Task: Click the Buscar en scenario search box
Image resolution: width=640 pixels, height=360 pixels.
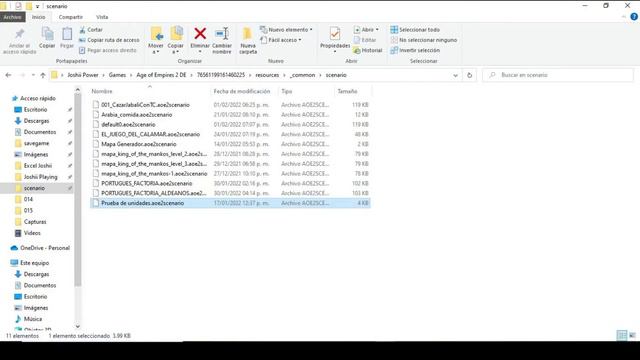Action: pyautogui.click(x=558, y=75)
